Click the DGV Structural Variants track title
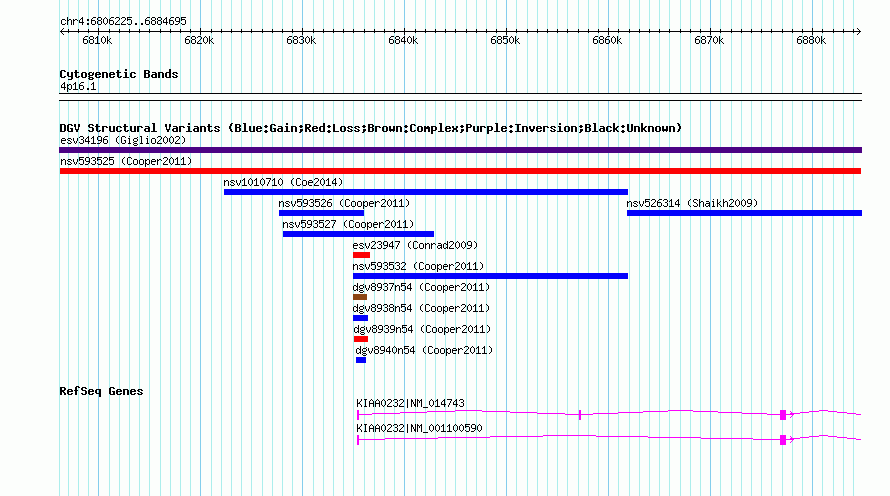Screen dimensions: 890x496 click(371, 128)
